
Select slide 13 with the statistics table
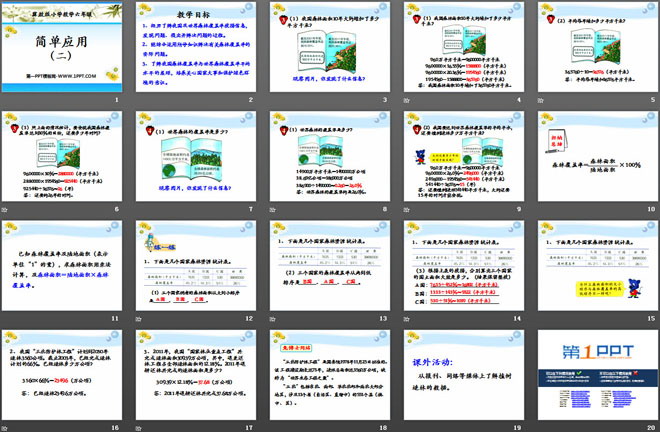pyautogui.click(x=329, y=268)
